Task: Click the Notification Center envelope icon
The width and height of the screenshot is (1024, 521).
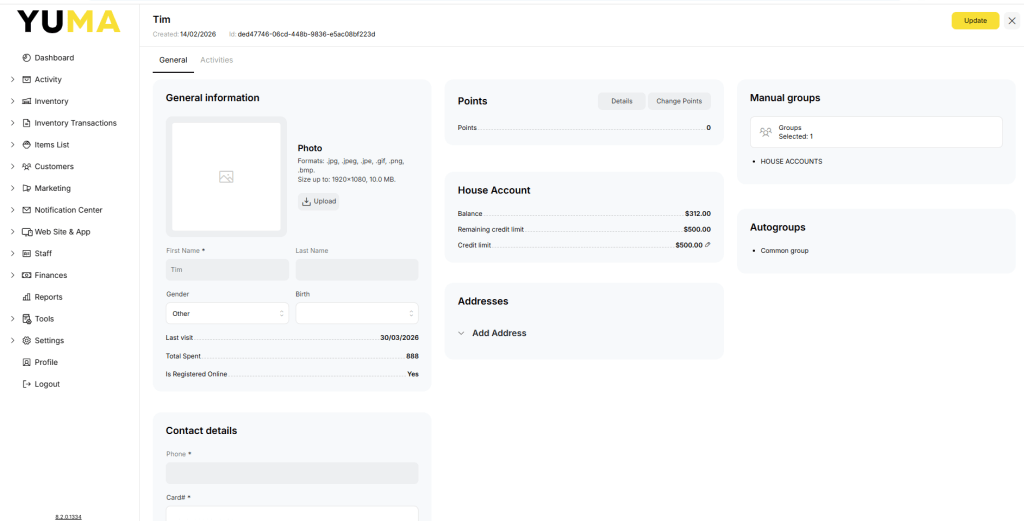Action: (26, 210)
